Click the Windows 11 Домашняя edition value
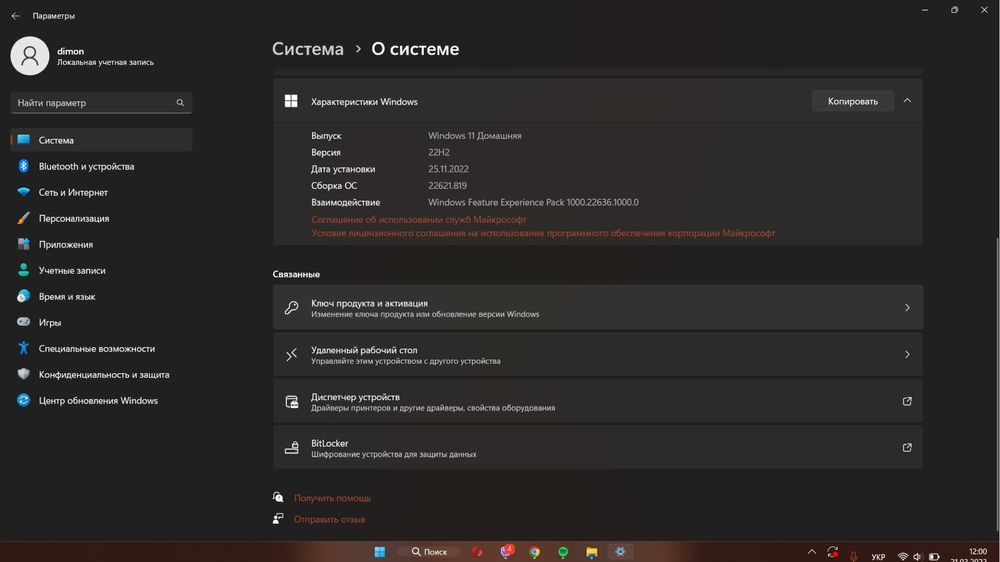This screenshot has height=562, width=1000. point(474,136)
